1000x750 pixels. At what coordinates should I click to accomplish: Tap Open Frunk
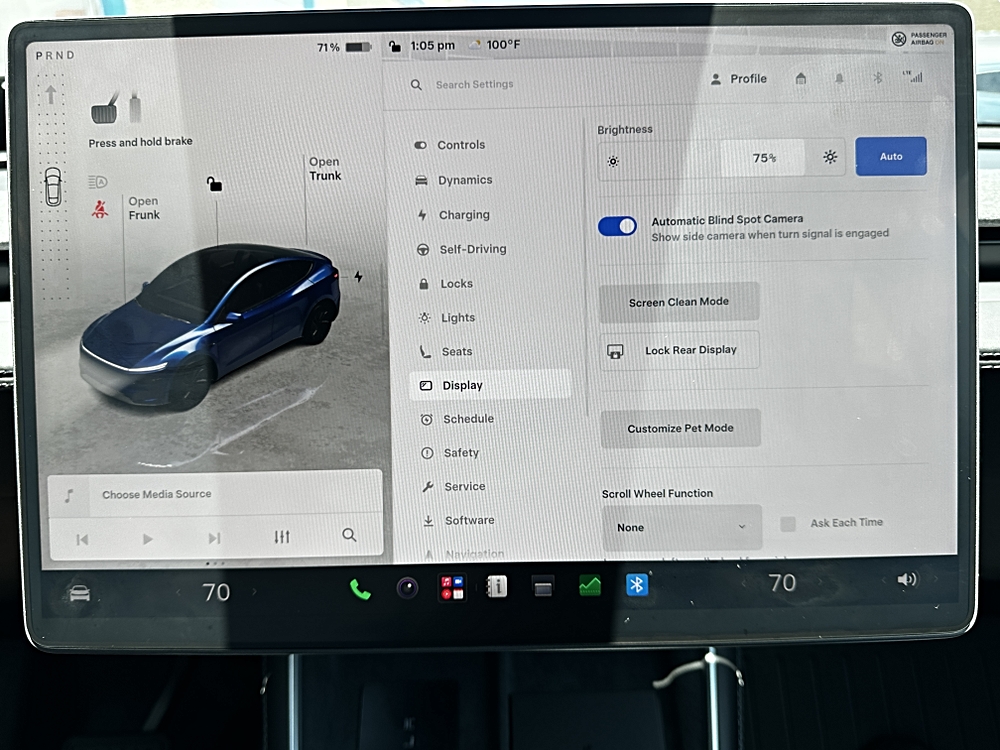click(x=144, y=208)
